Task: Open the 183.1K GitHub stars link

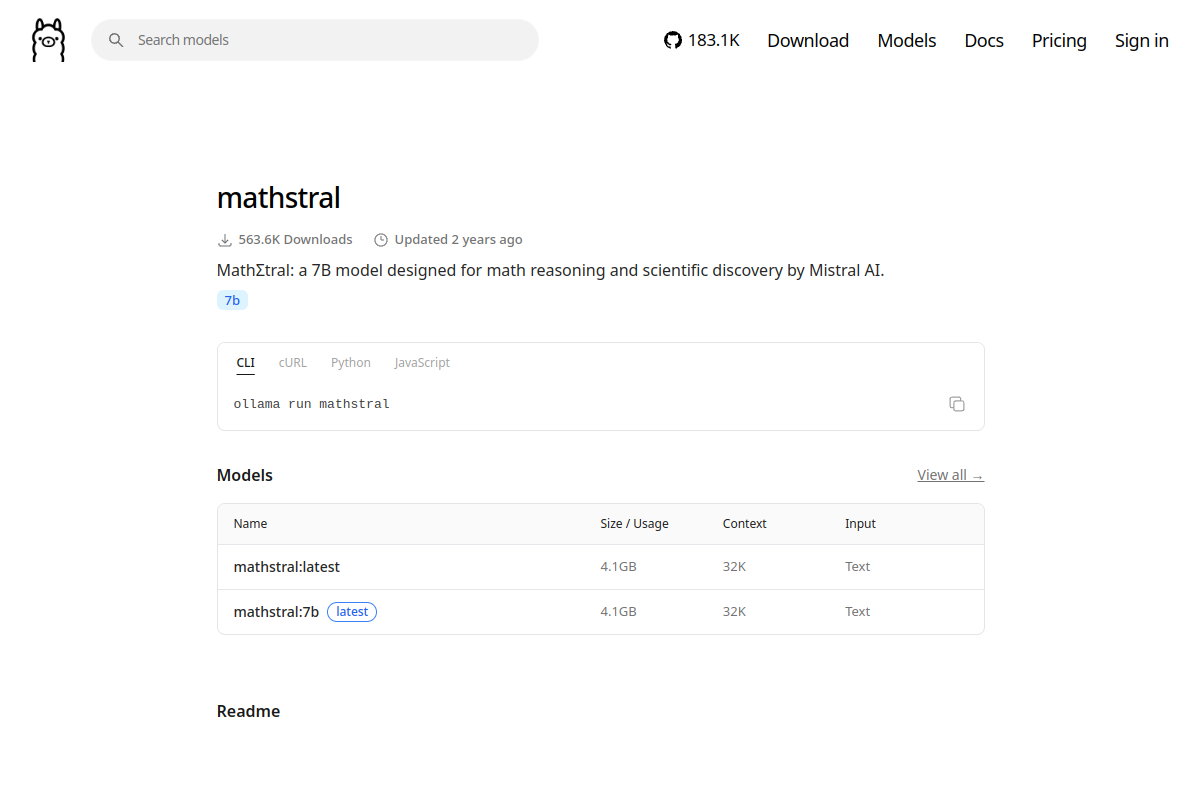Action: [702, 40]
